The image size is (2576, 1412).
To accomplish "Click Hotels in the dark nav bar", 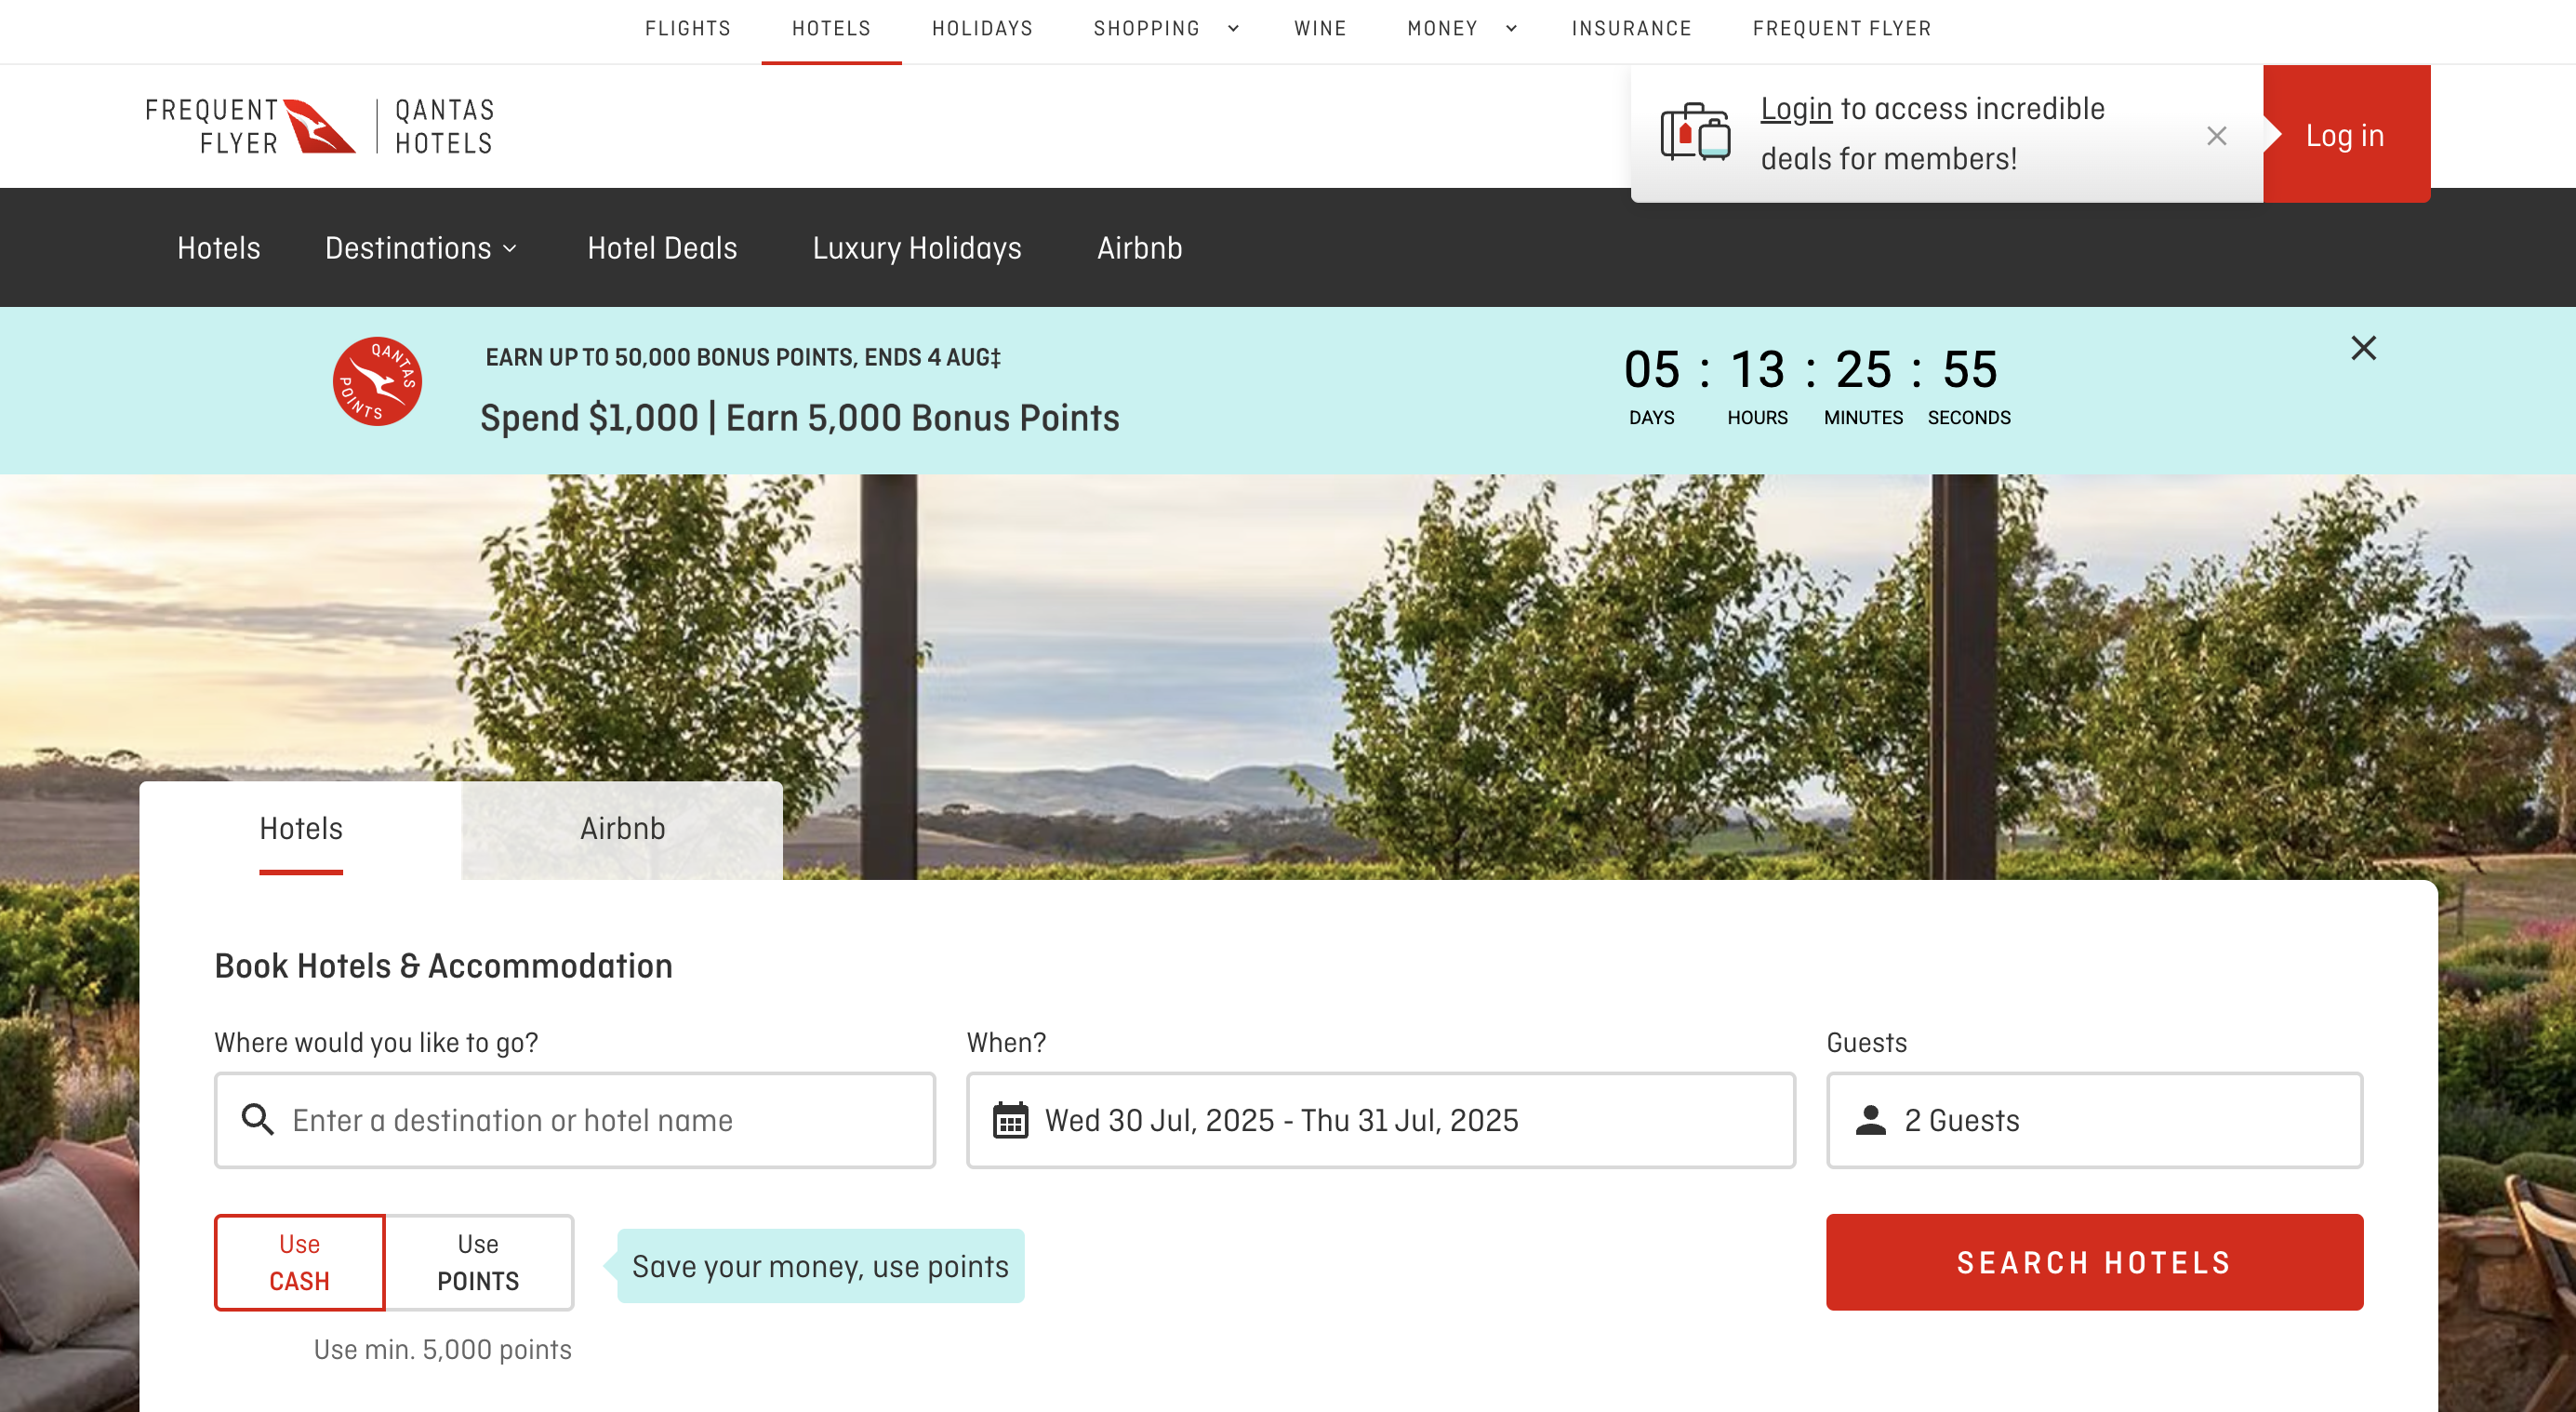I will (x=219, y=248).
